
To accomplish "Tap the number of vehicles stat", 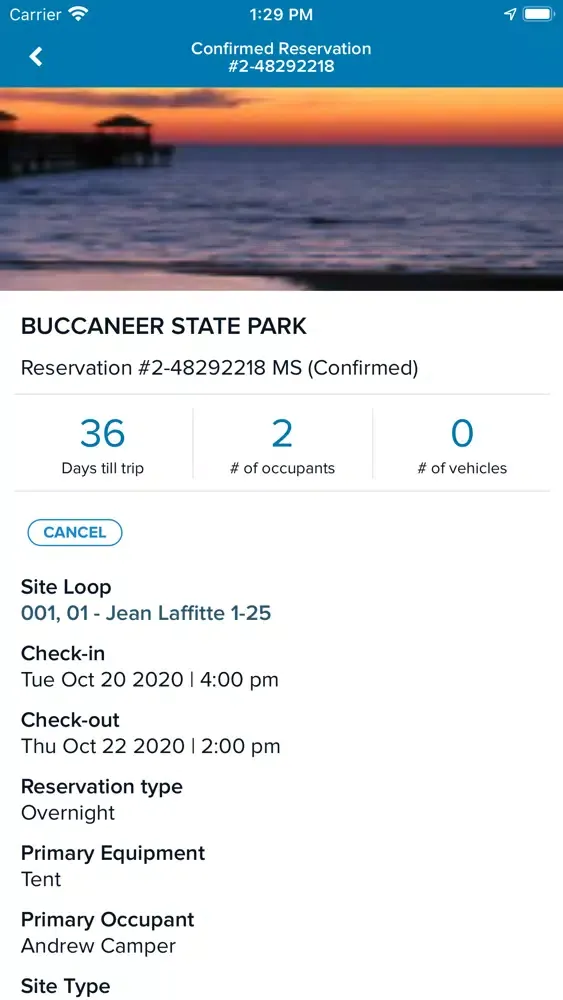I will click(462, 444).
